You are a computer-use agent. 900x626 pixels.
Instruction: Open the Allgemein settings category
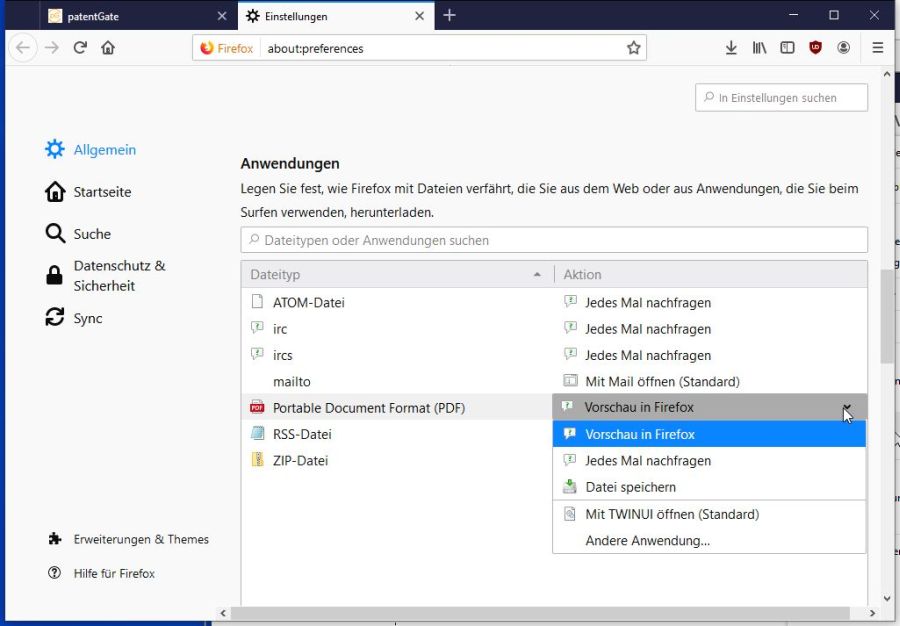coord(91,150)
